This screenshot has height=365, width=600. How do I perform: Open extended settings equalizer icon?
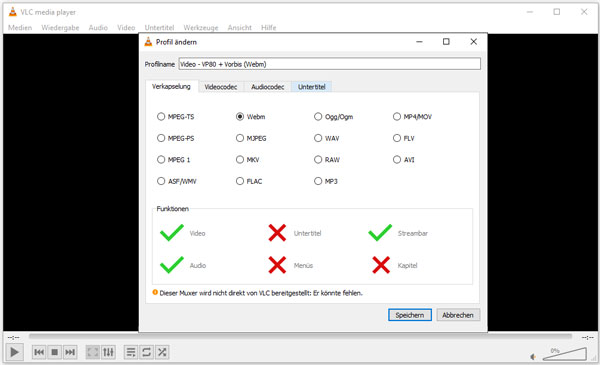[x=108, y=352]
